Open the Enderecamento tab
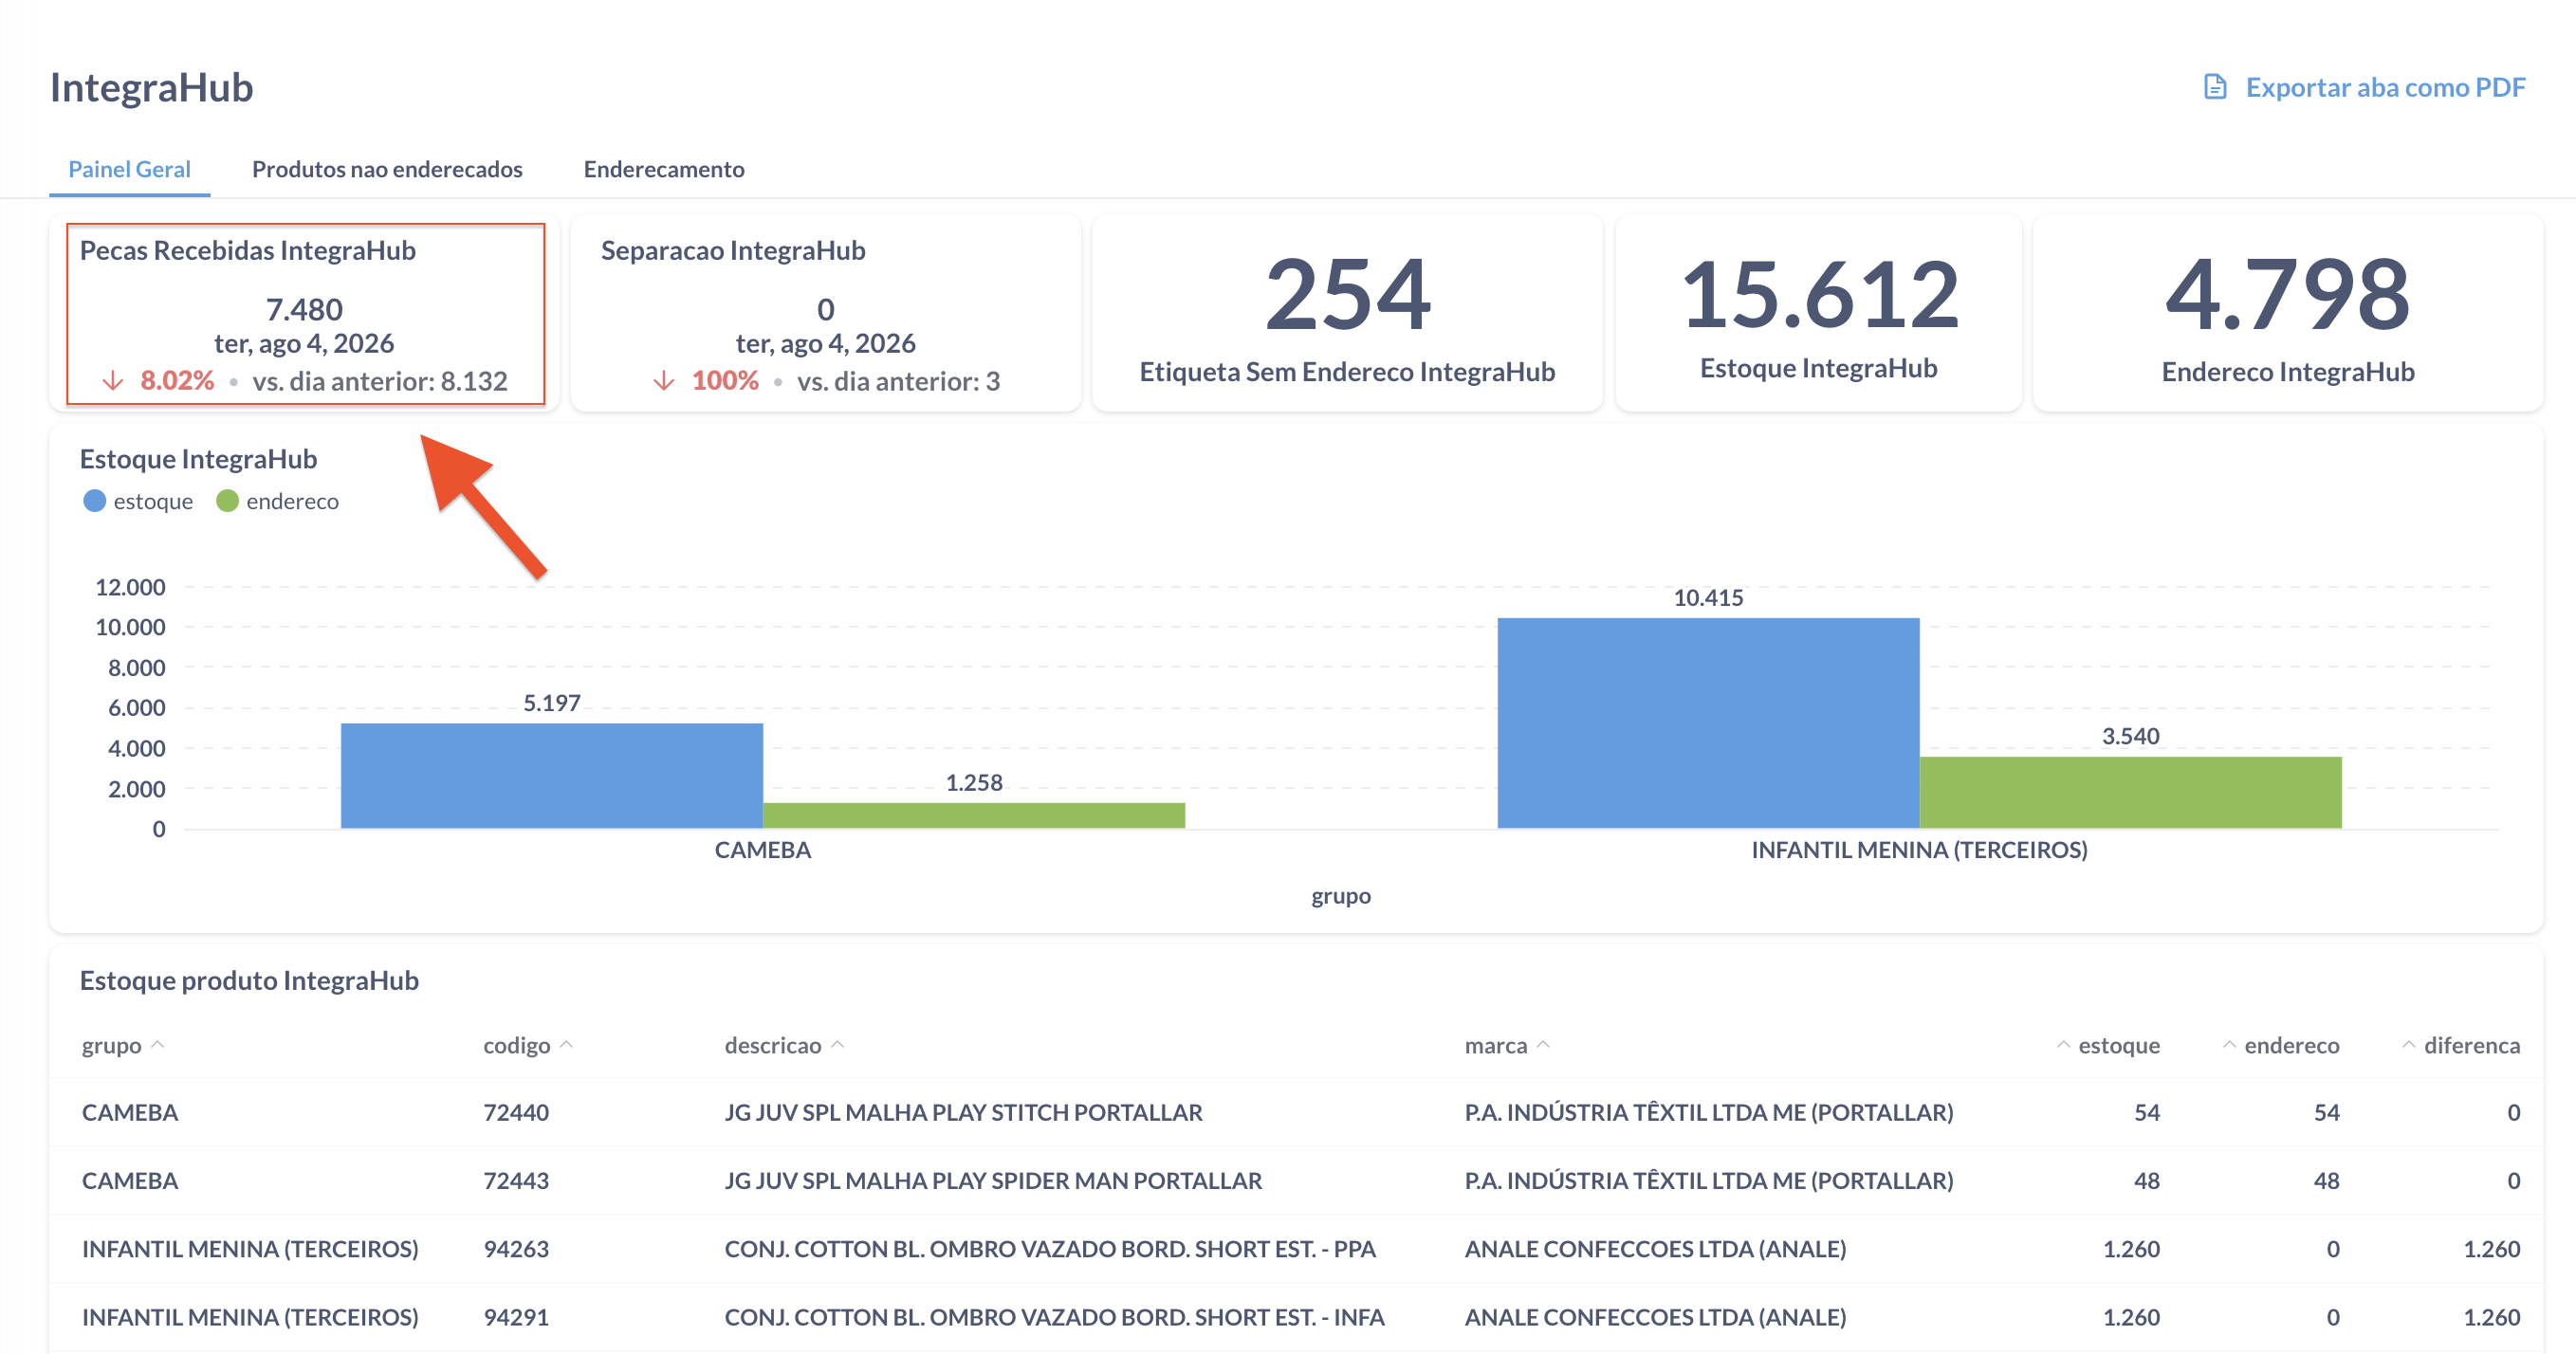 coord(664,169)
